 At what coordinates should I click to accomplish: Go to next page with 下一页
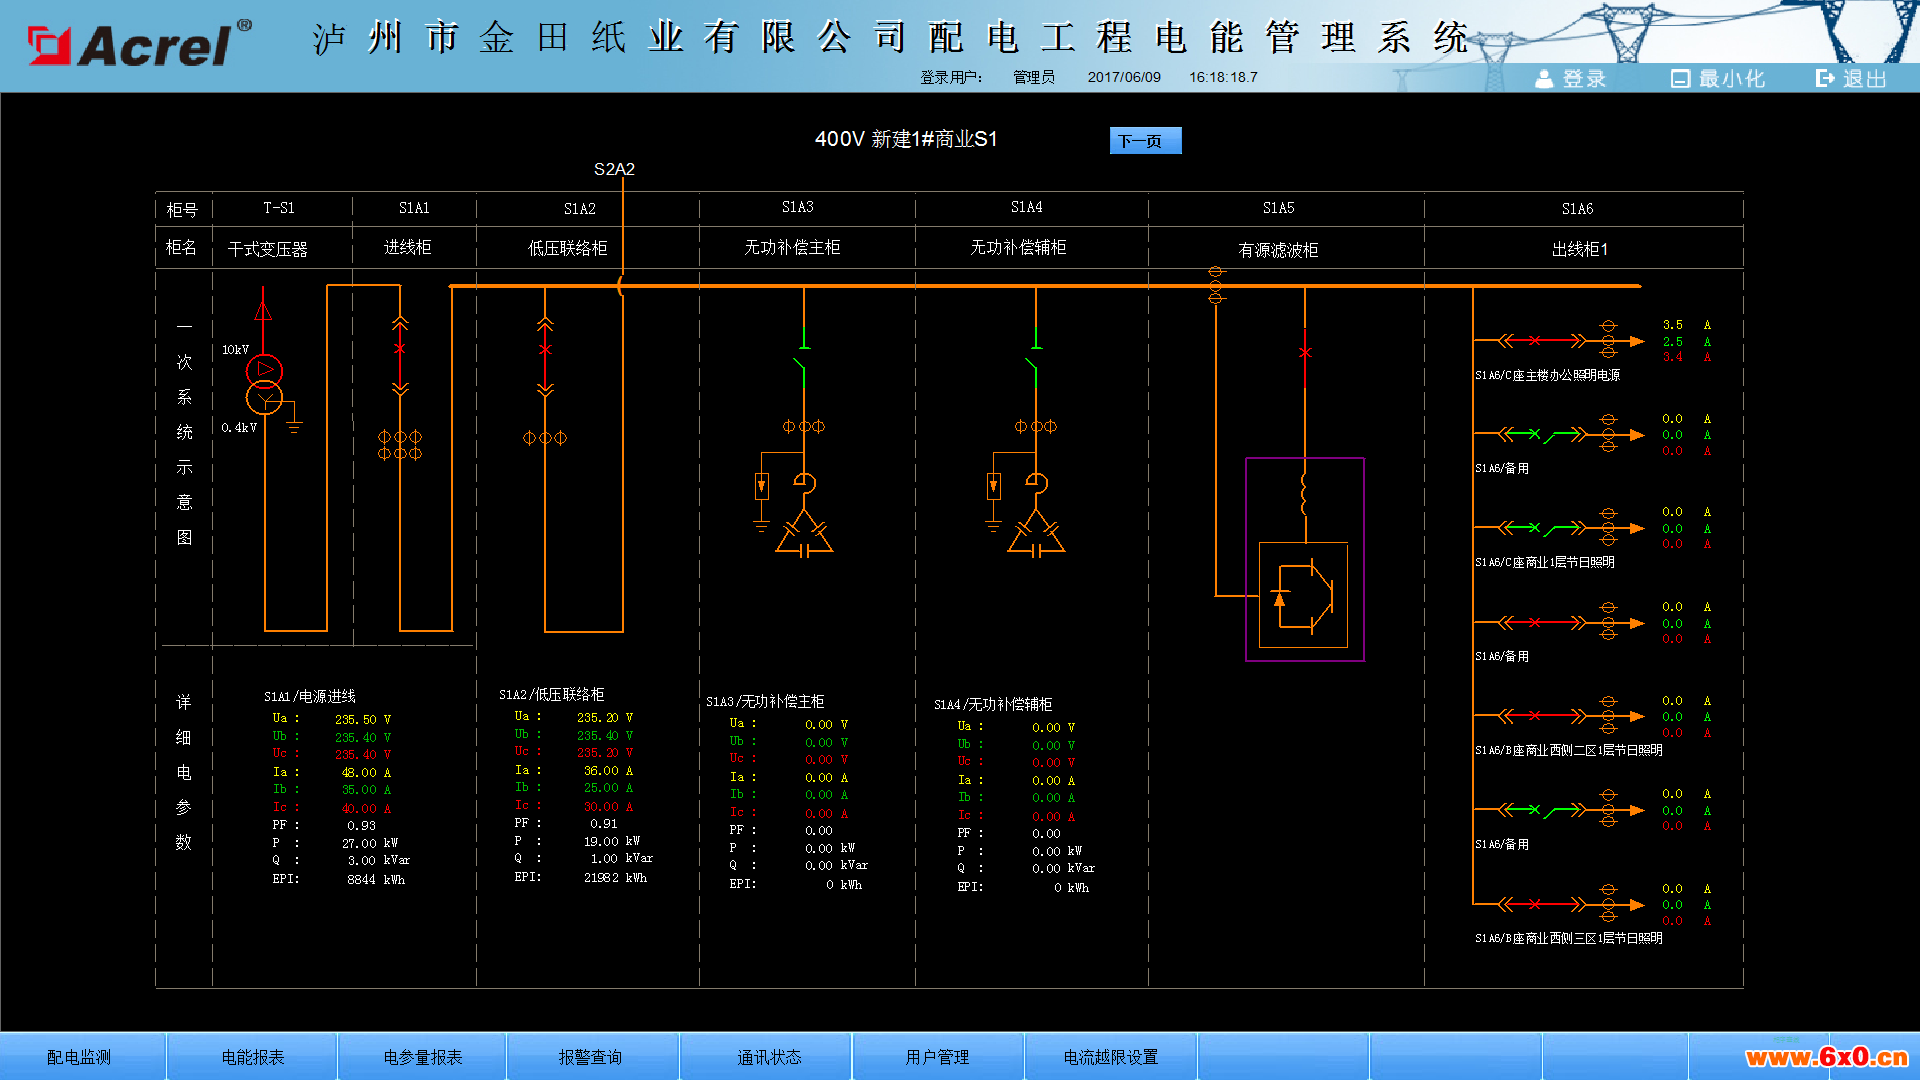coord(1145,141)
